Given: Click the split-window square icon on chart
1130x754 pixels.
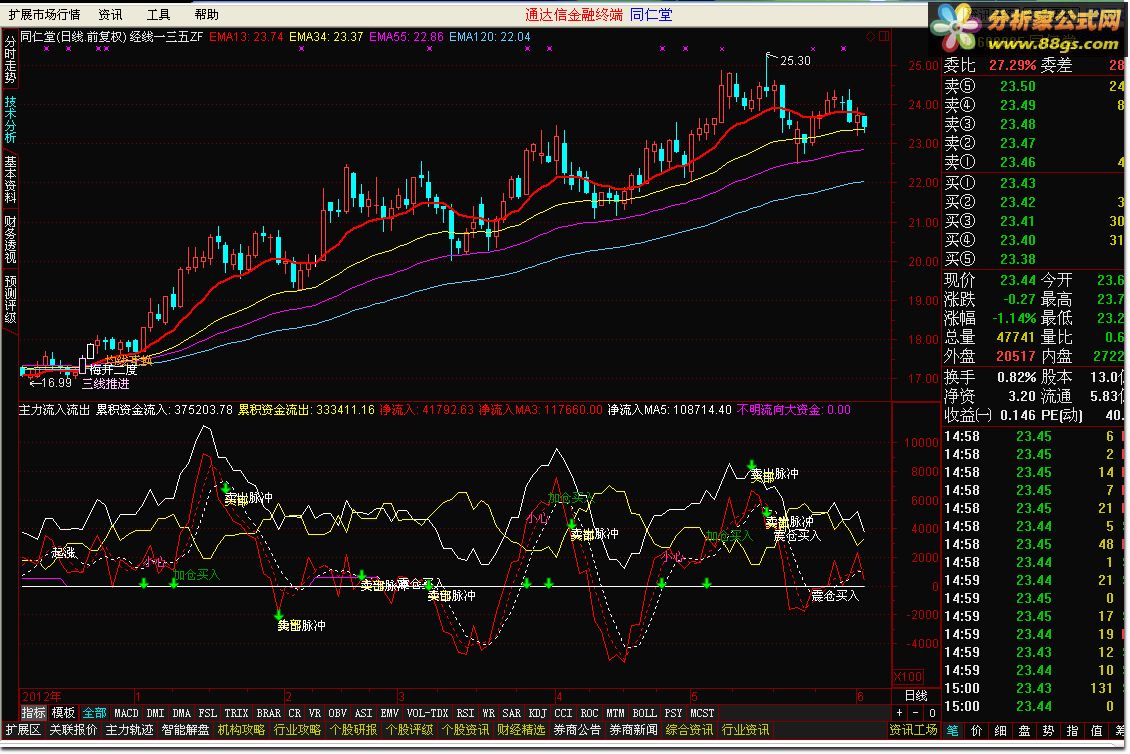Looking at the screenshot, I should 884,36.
